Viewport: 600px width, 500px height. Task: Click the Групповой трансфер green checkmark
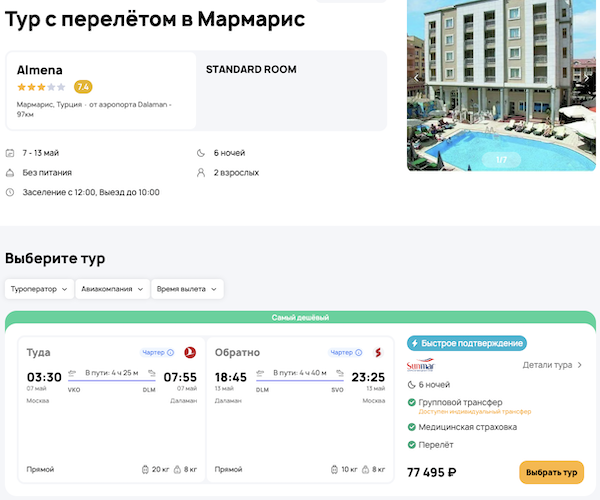(412, 402)
